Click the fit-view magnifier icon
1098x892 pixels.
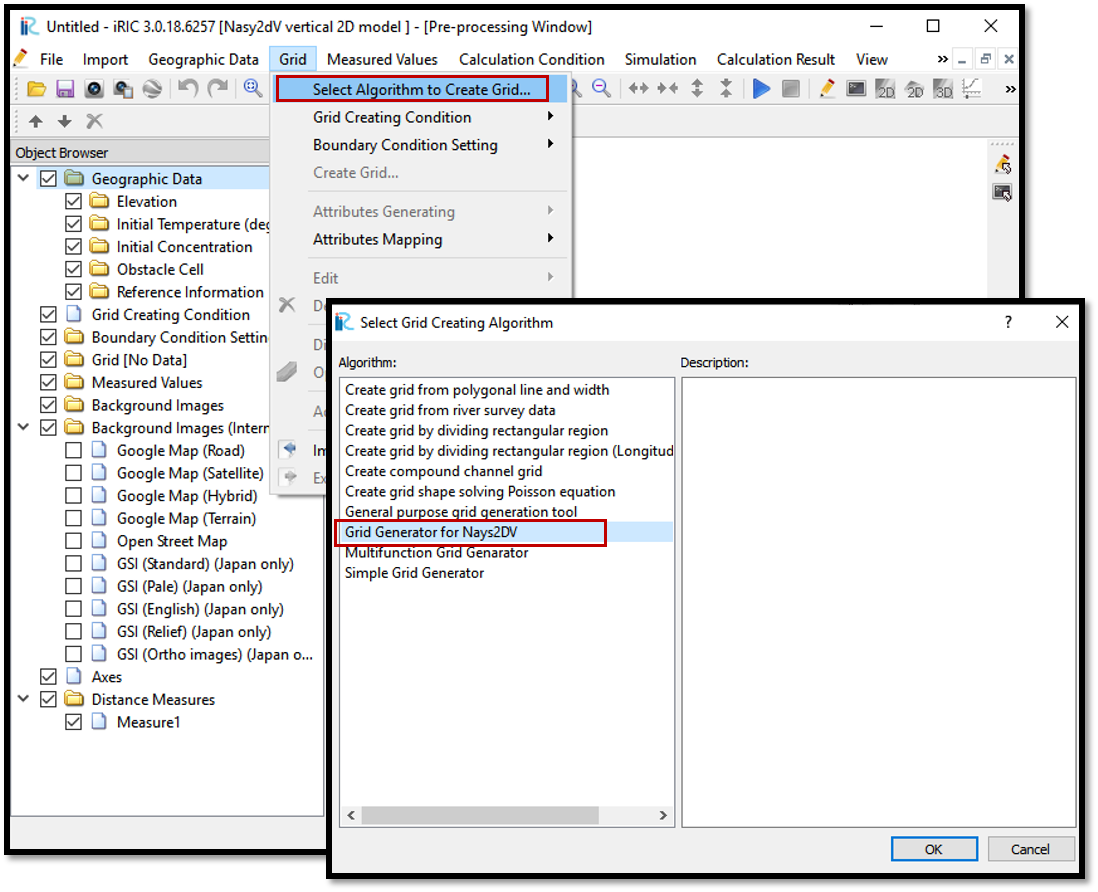click(x=253, y=88)
